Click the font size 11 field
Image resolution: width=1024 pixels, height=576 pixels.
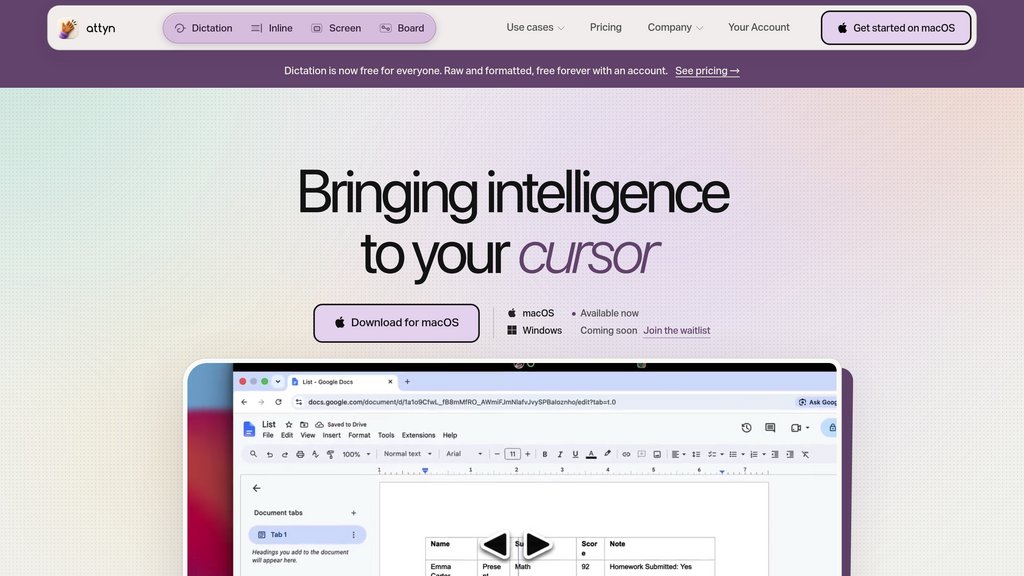(513, 454)
